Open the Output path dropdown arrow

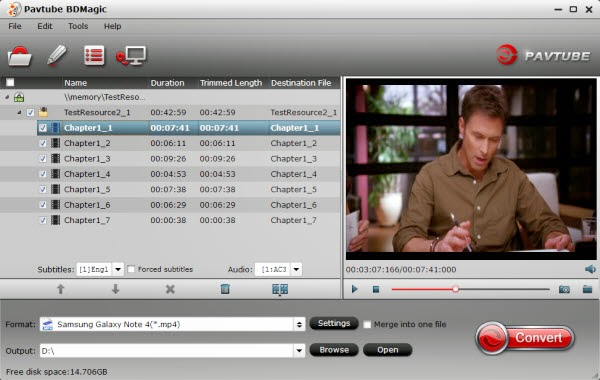299,351
